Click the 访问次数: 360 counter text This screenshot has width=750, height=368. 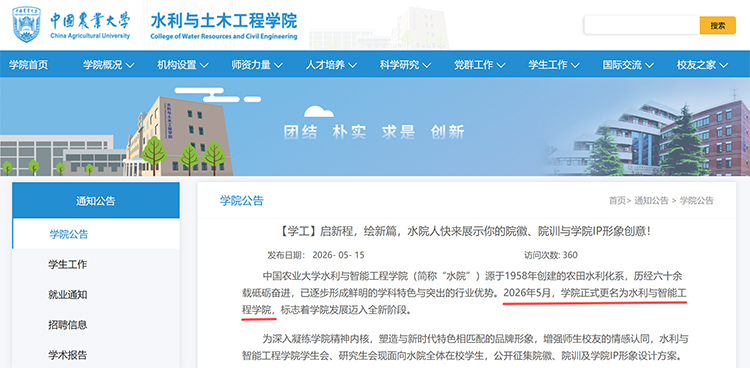tap(551, 255)
